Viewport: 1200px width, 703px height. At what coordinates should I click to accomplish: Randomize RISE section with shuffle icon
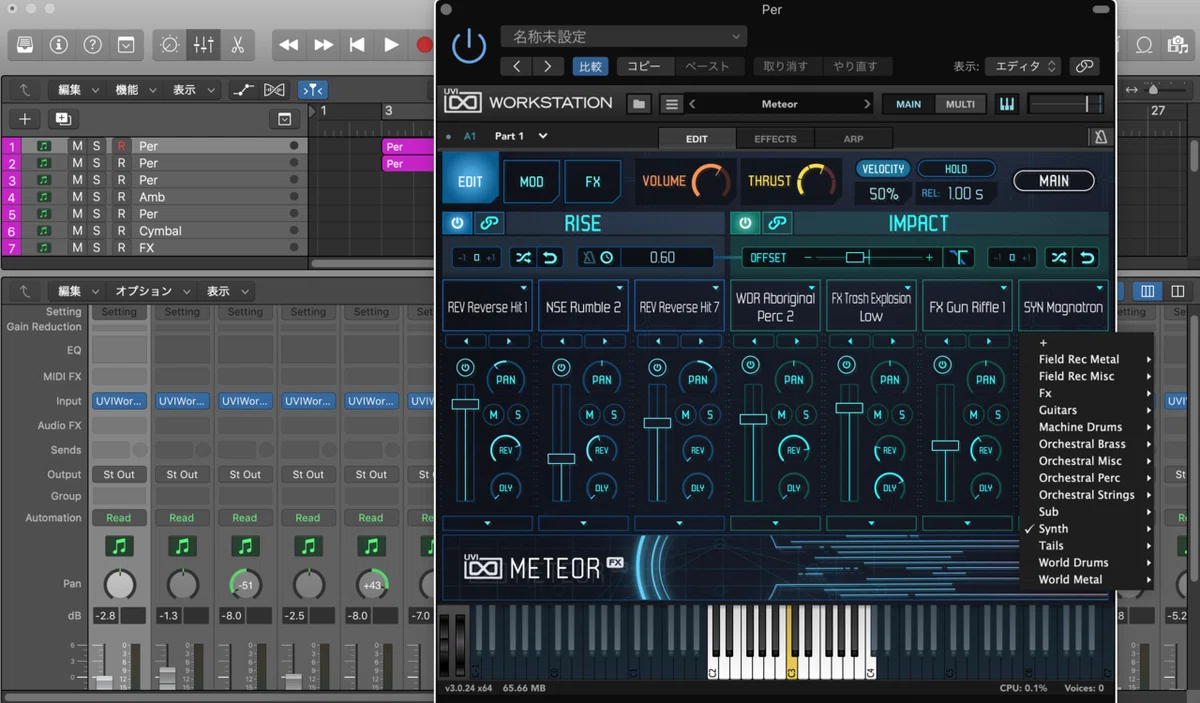(522, 258)
